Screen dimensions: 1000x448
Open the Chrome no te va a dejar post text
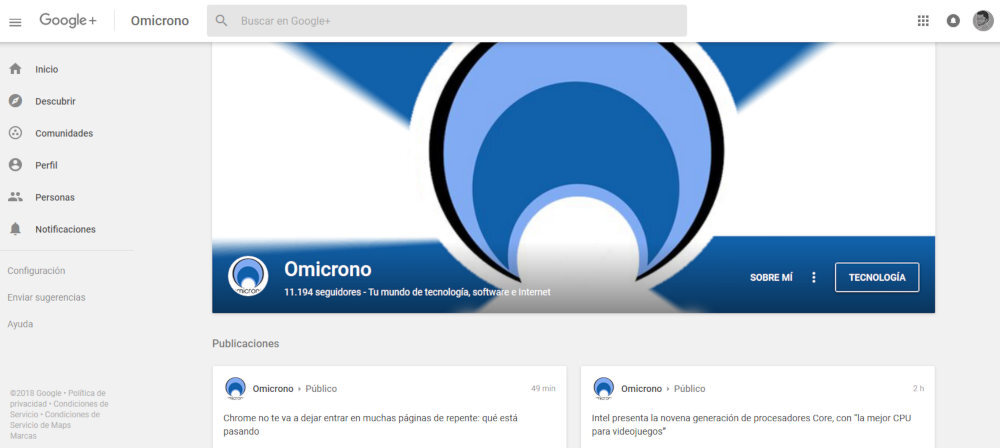371,425
